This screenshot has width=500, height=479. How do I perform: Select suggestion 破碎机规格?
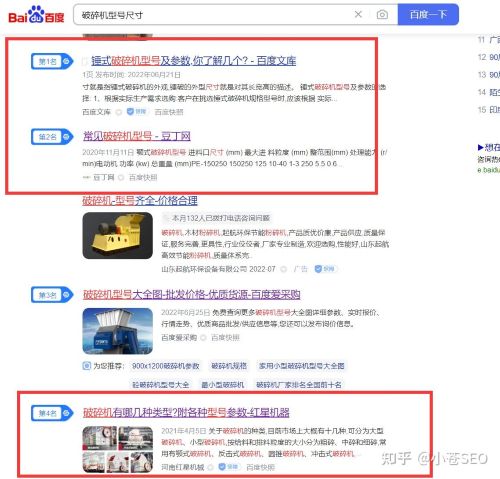[229, 366]
